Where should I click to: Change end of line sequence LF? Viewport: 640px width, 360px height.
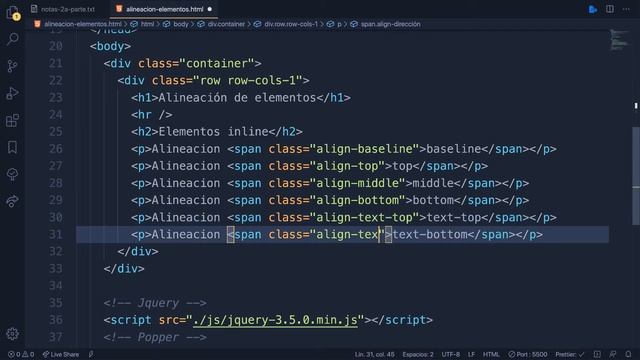[471, 354]
